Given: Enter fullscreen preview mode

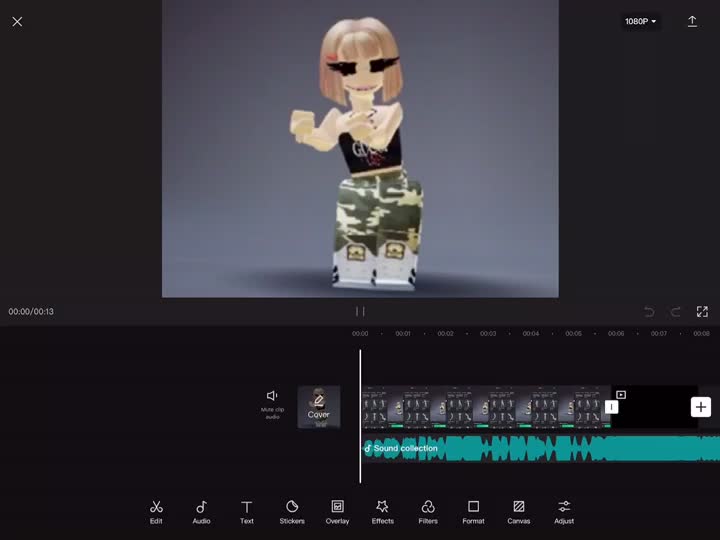Looking at the screenshot, I should tap(702, 312).
